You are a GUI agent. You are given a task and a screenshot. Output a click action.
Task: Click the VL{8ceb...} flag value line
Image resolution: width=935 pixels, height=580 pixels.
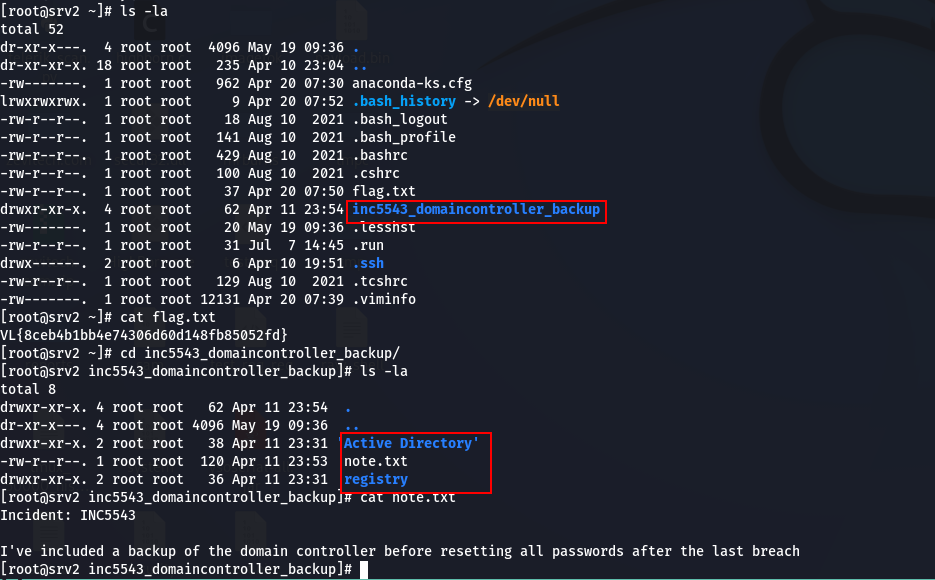pos(144,335)
